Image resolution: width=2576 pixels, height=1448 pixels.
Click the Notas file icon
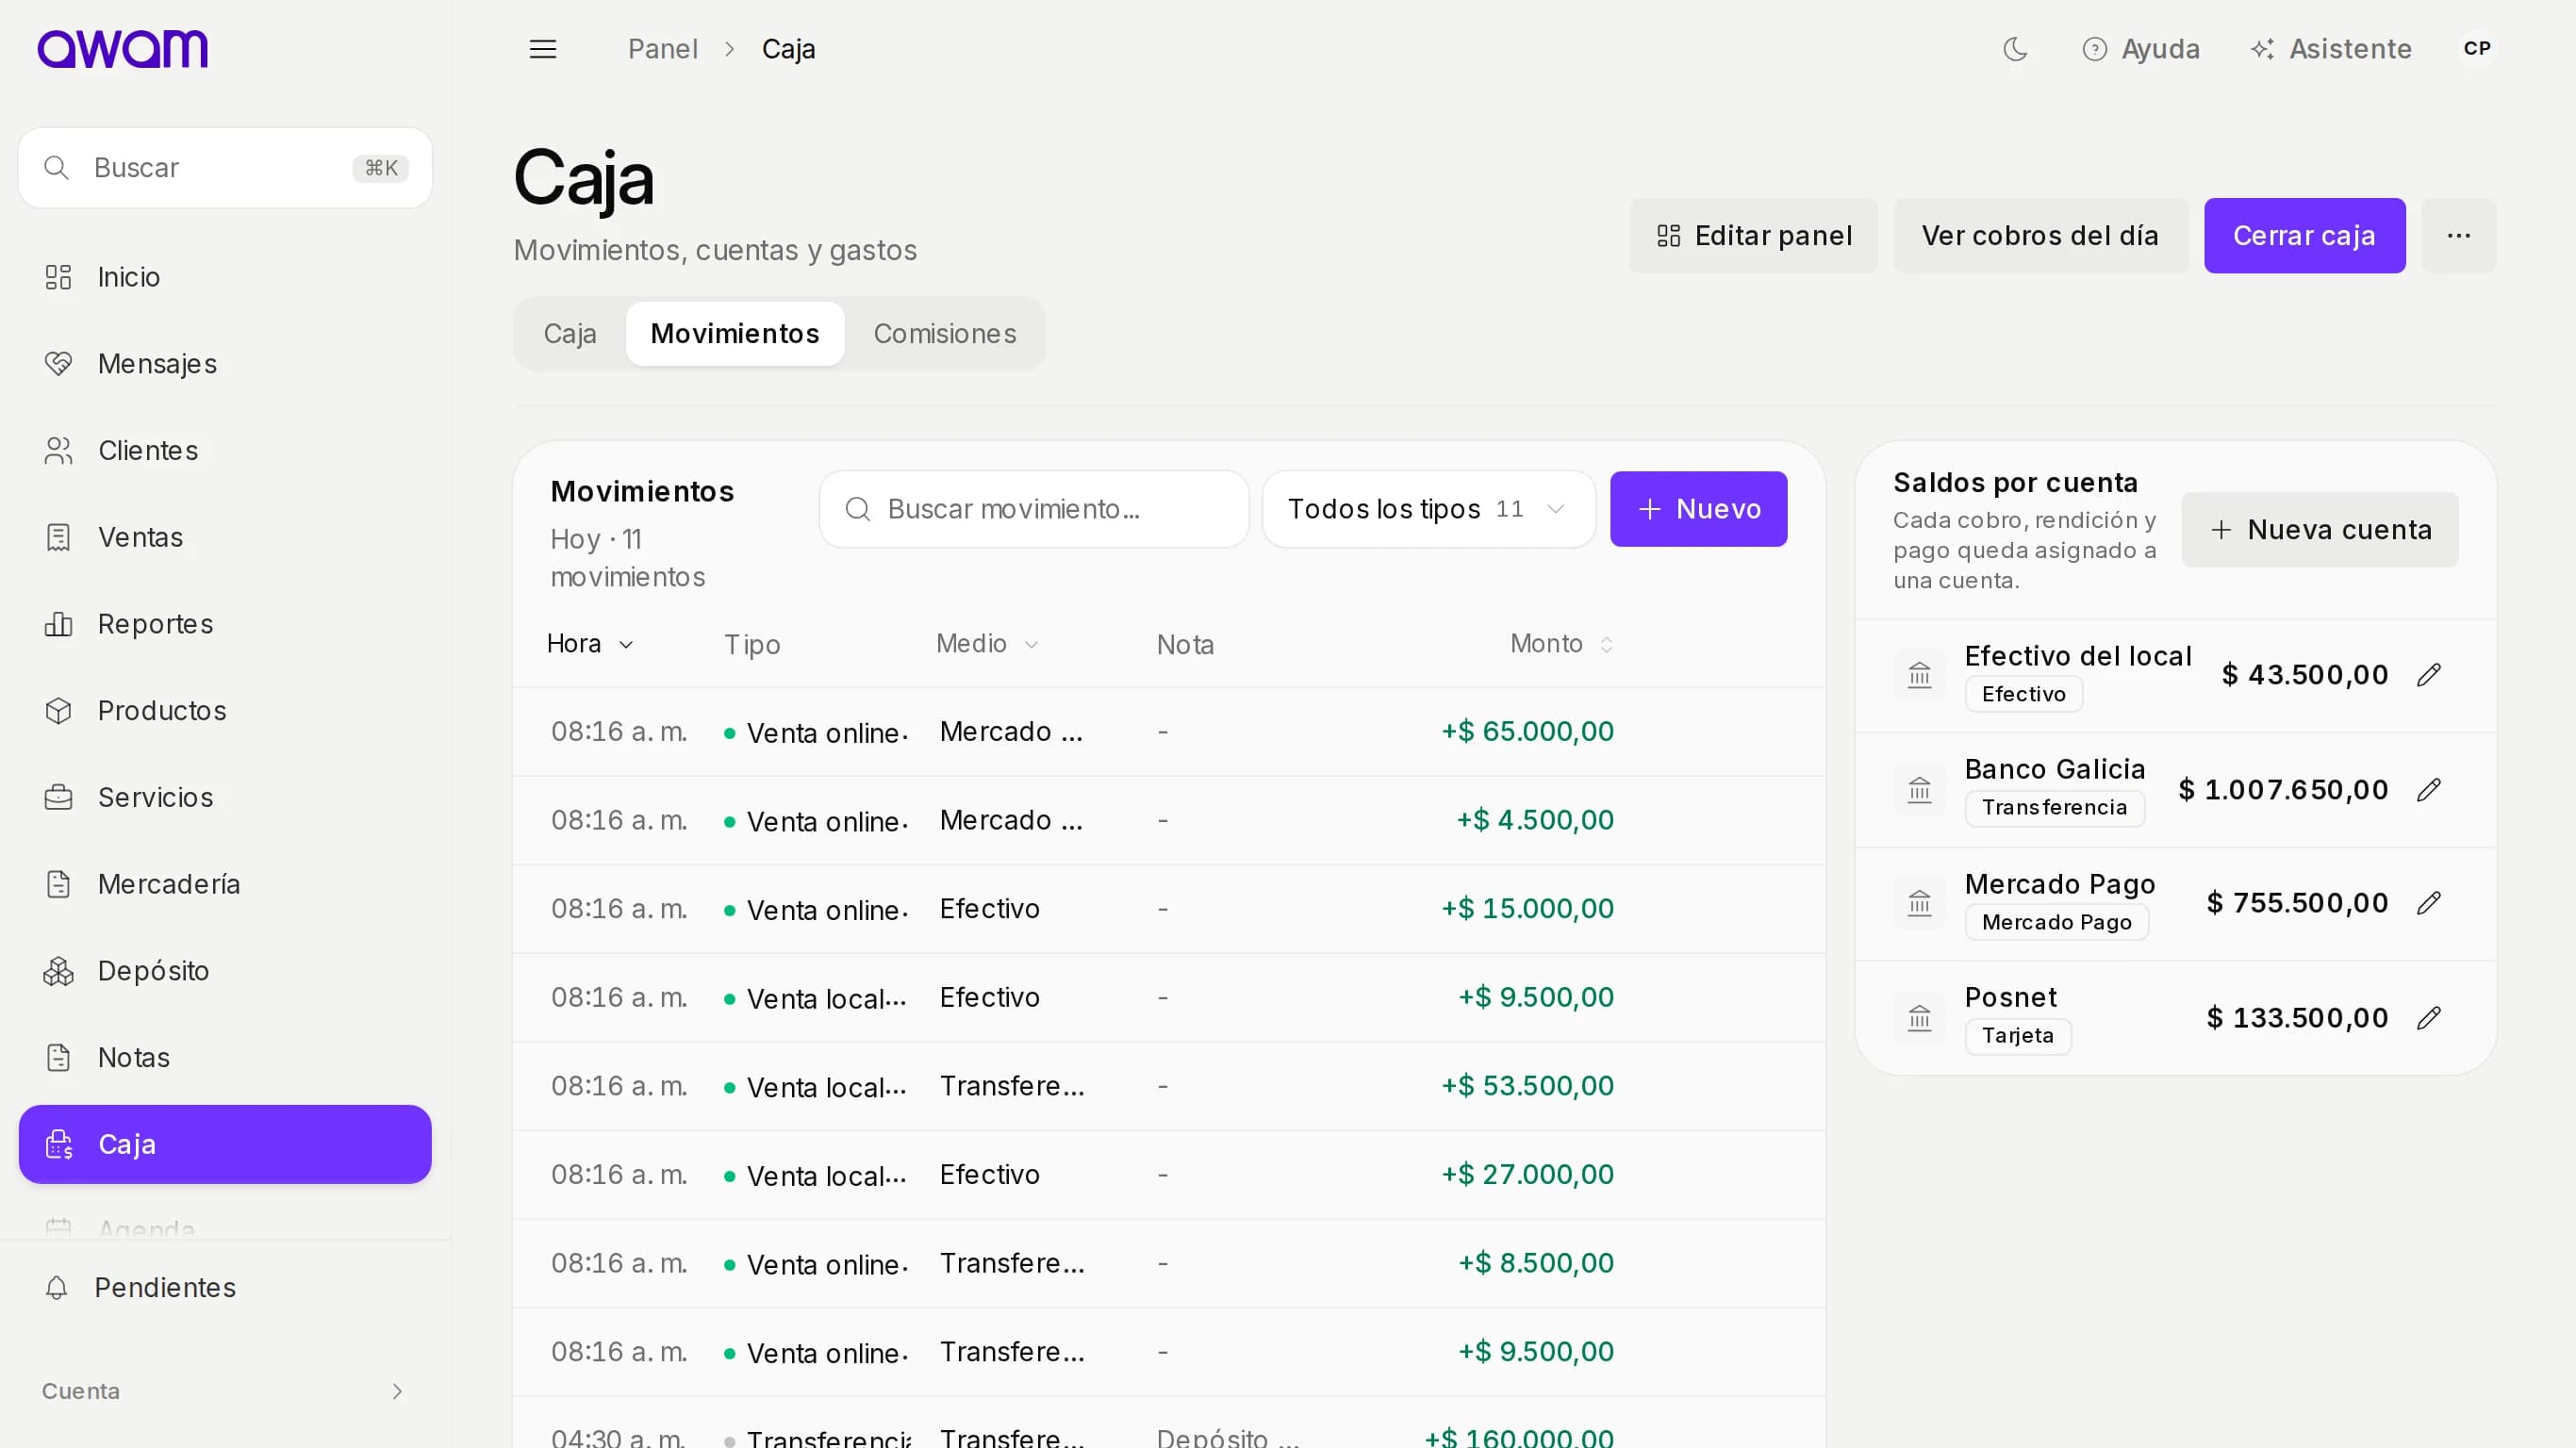(58, 1058)
